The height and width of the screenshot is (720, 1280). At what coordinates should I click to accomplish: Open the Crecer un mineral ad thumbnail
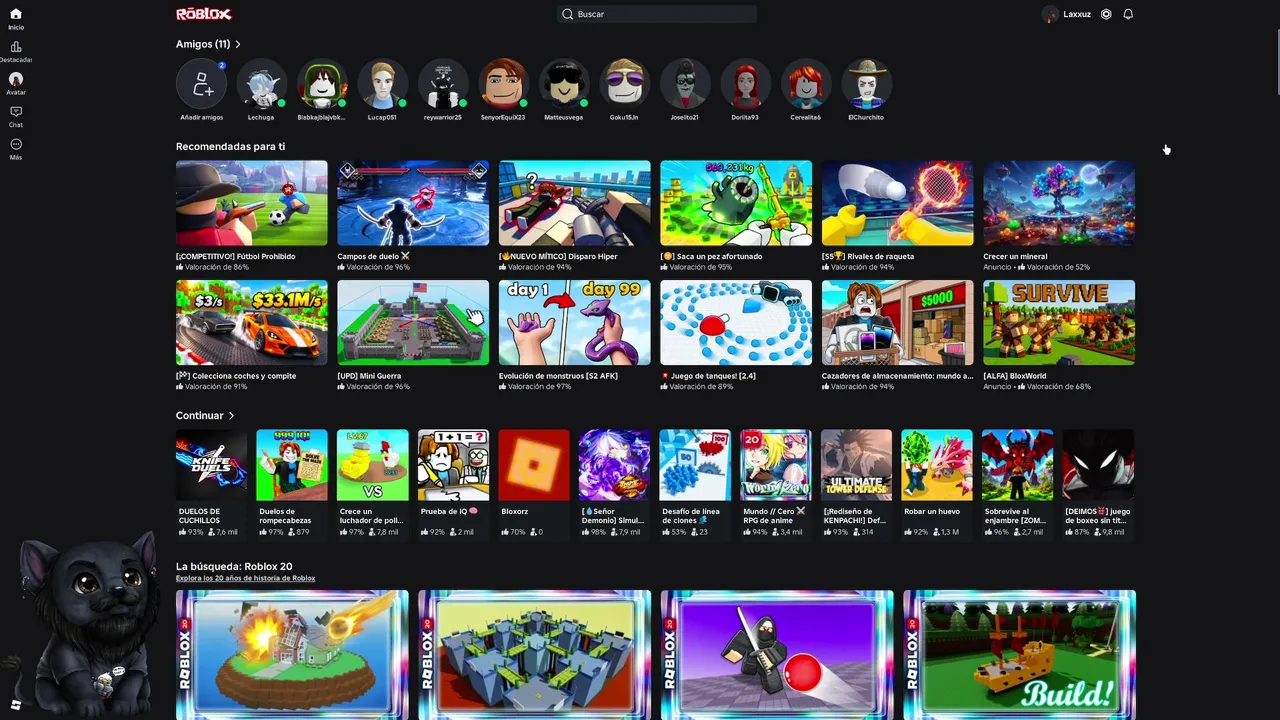(x=1059, y=203)
